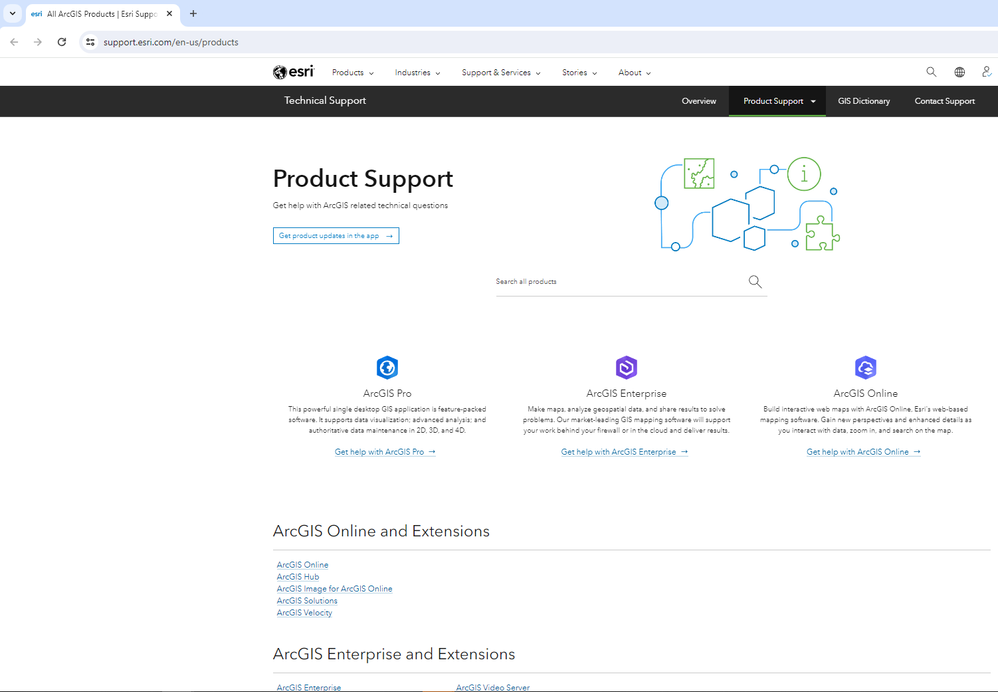
Task: Open Get help with ArcGIS Online link
Action: coord(864,452)
